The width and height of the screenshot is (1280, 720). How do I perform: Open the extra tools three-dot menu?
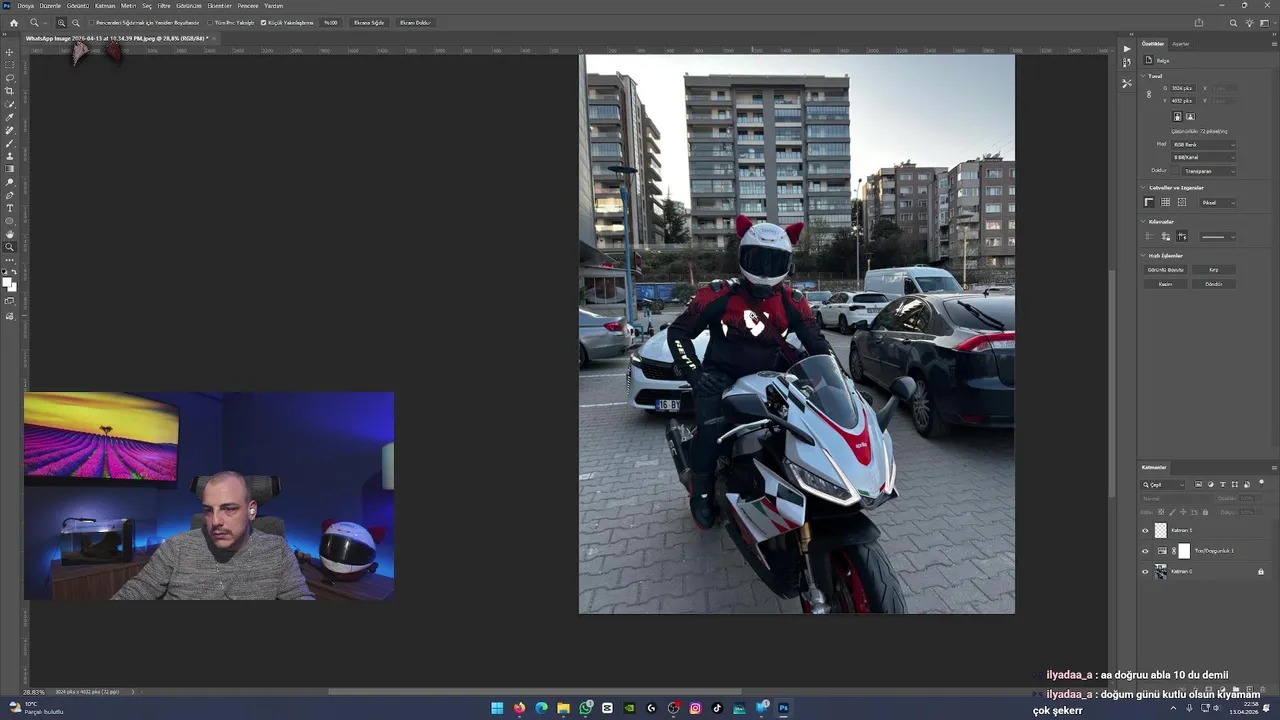coord(10,260)
